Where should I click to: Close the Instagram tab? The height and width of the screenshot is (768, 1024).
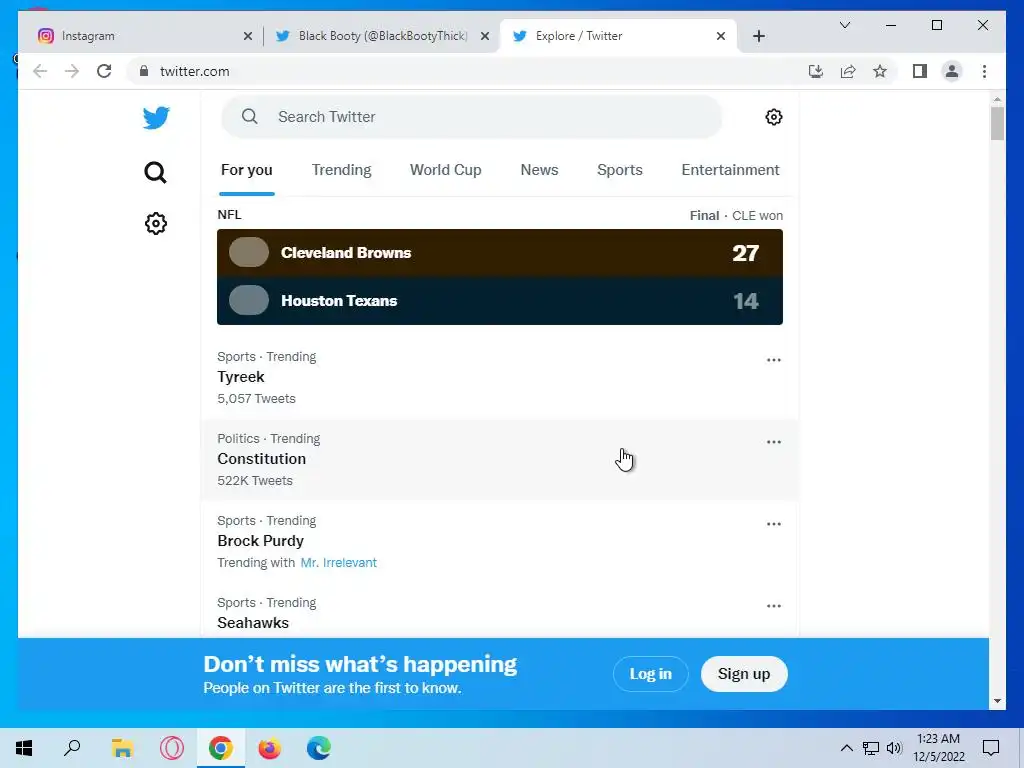pos(248,36)
